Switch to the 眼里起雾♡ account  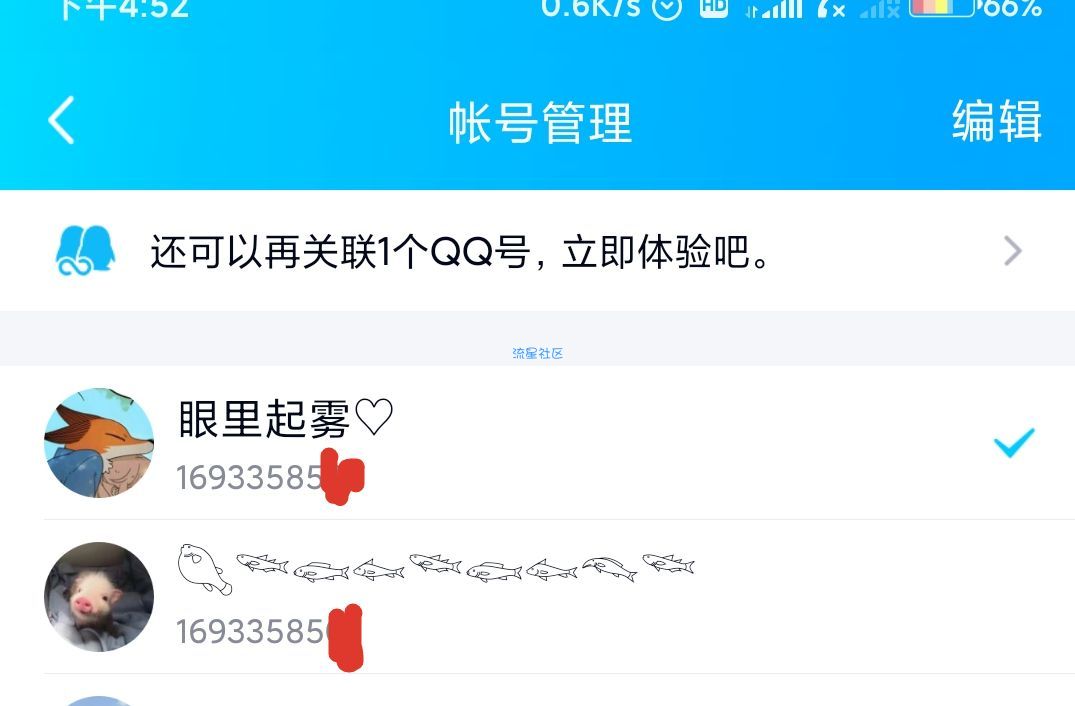click(538, 443)
